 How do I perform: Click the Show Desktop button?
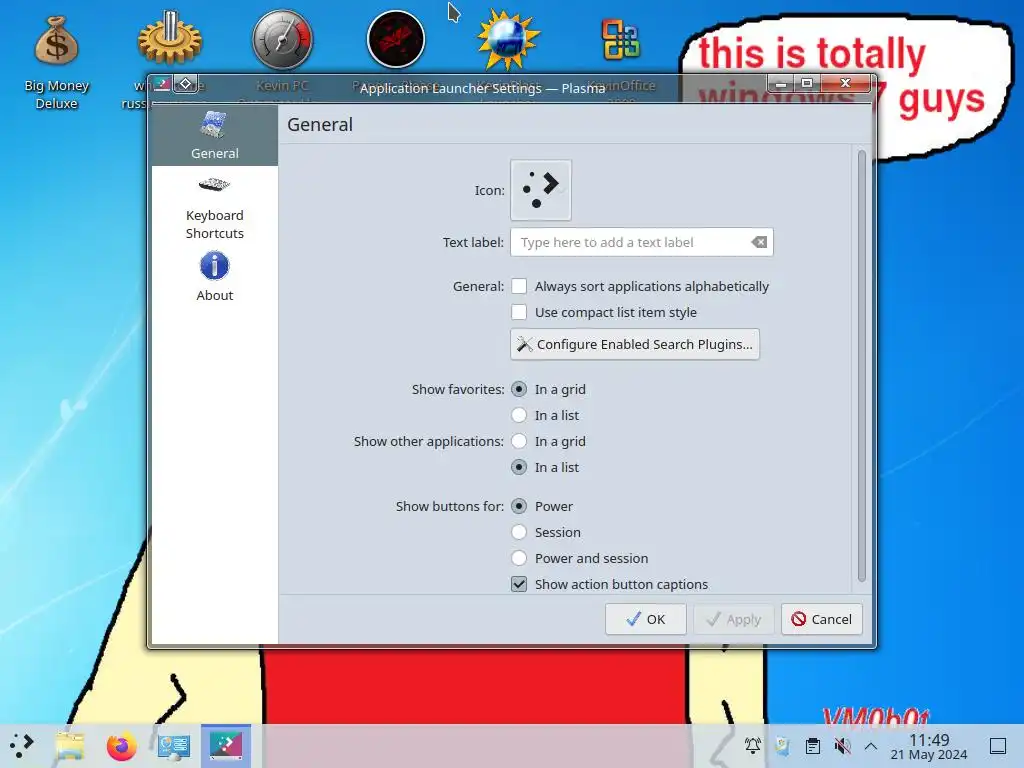point(998,745)
